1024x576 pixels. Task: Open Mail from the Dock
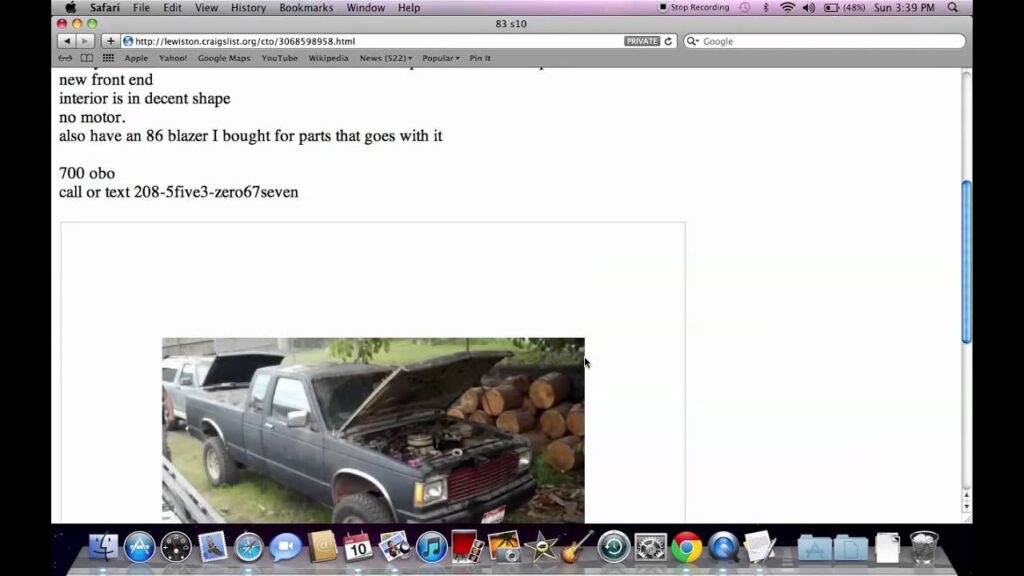(212, 547)
